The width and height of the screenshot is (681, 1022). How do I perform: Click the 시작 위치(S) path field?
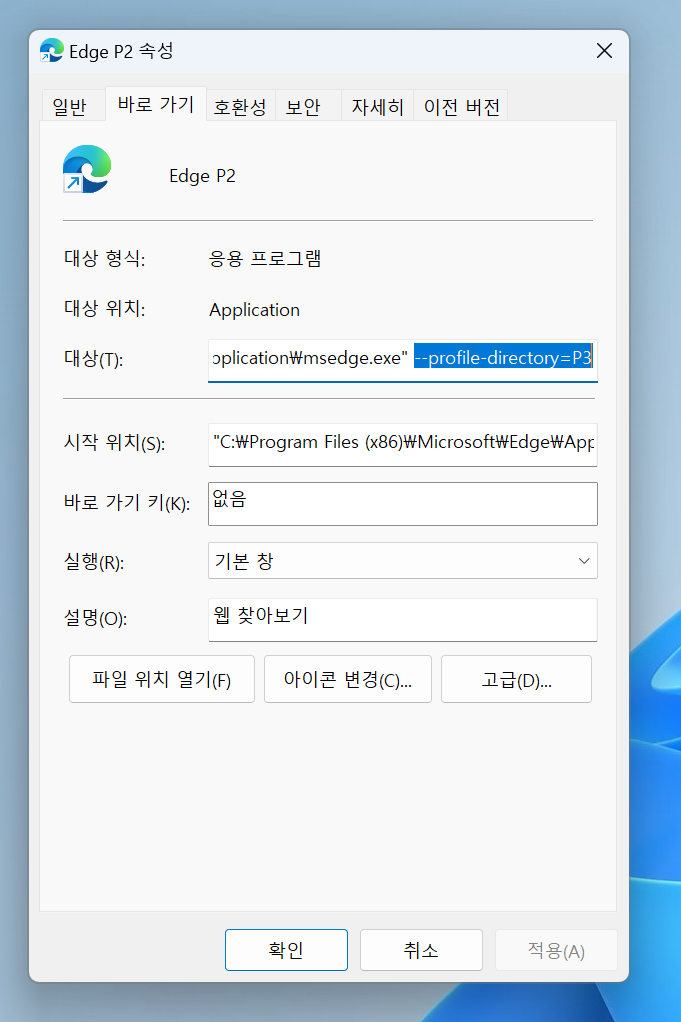coord(403,445)
